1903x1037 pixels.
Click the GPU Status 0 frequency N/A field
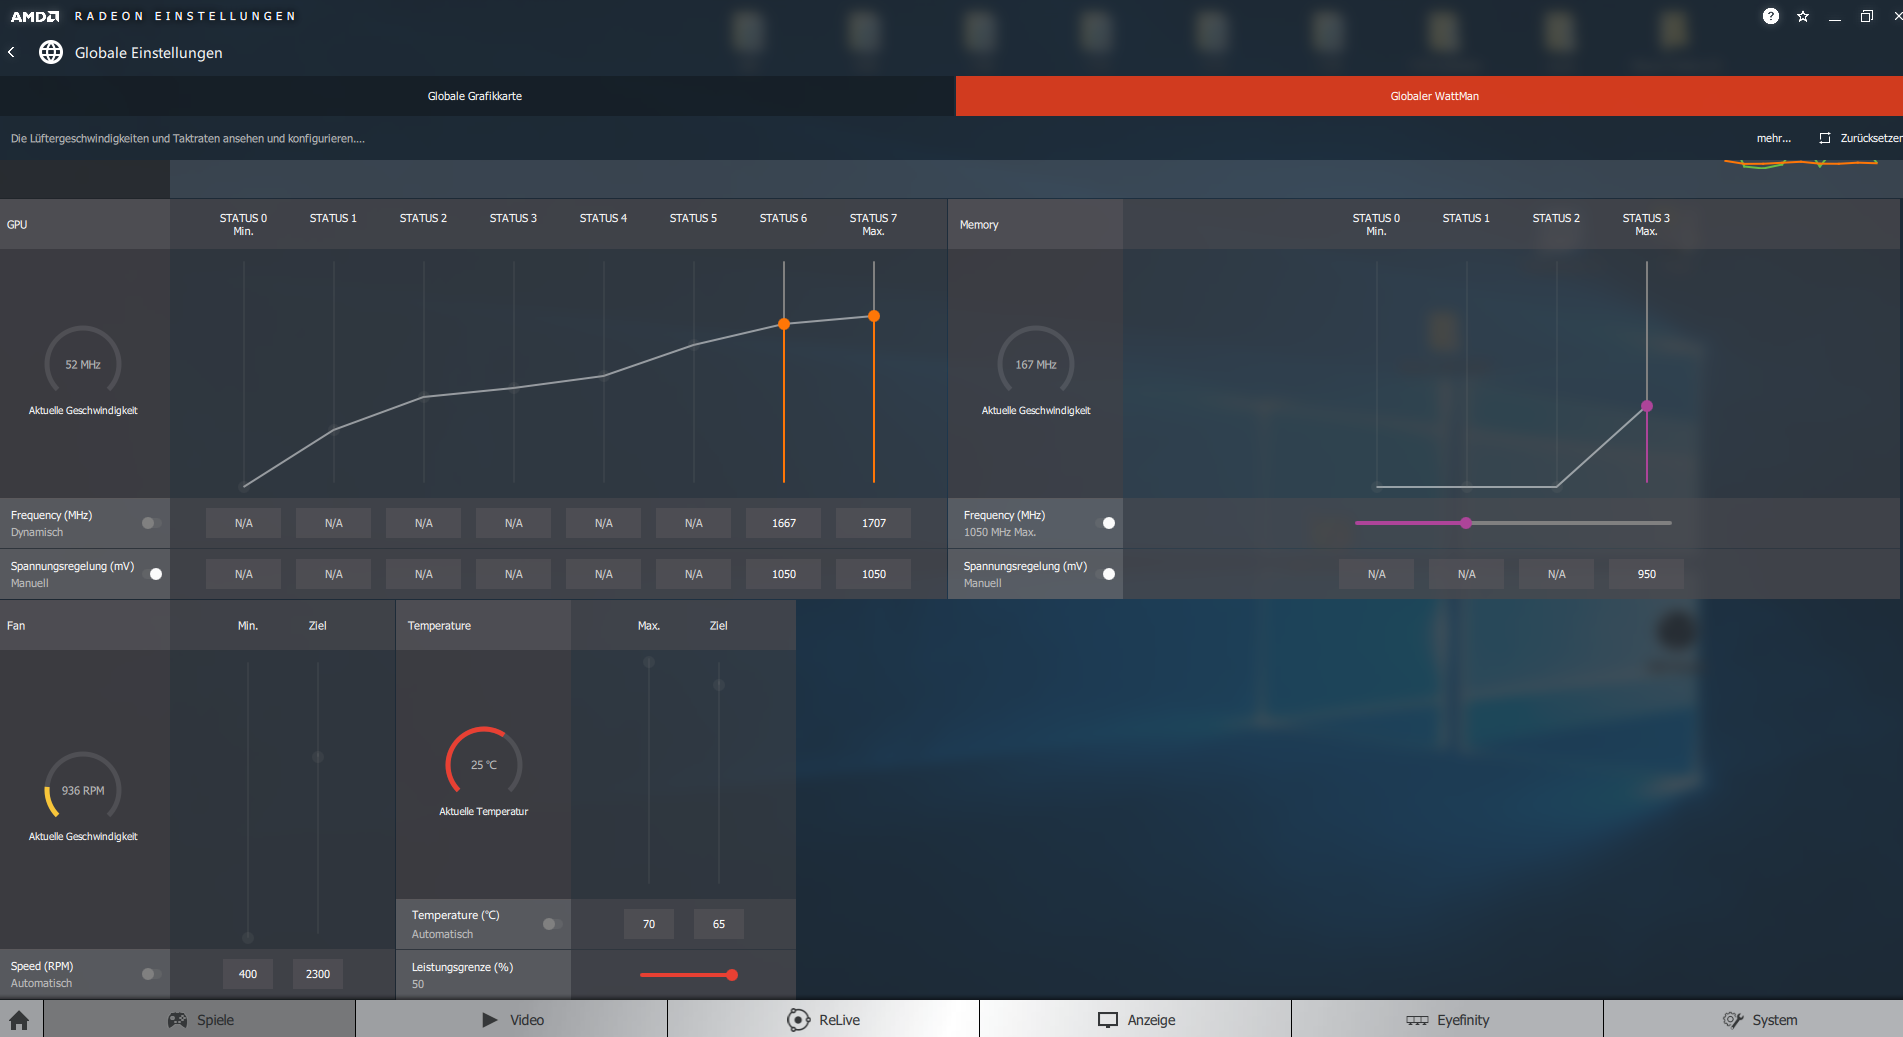coord(244,523)
